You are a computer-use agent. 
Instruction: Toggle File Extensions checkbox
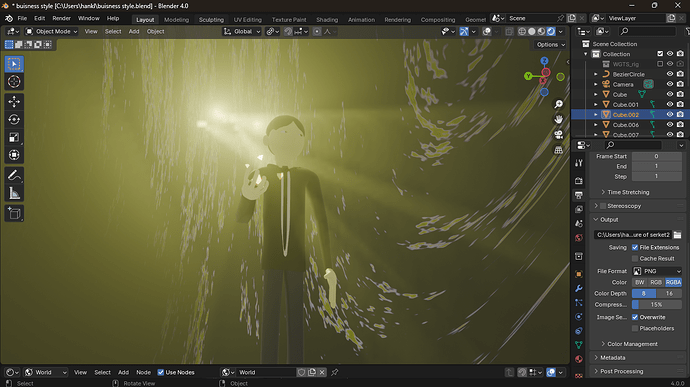pyautogui.click(x=635, y=247)
